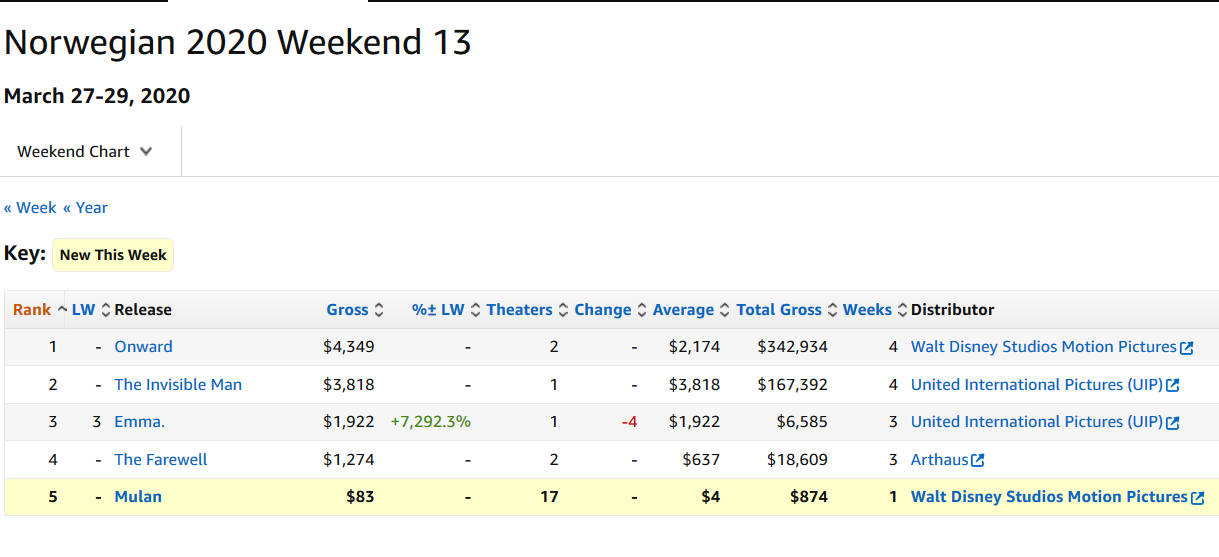Click external link icon in Invisible Man row
The image size is (1219, 557).
(x=1173, y=386)
